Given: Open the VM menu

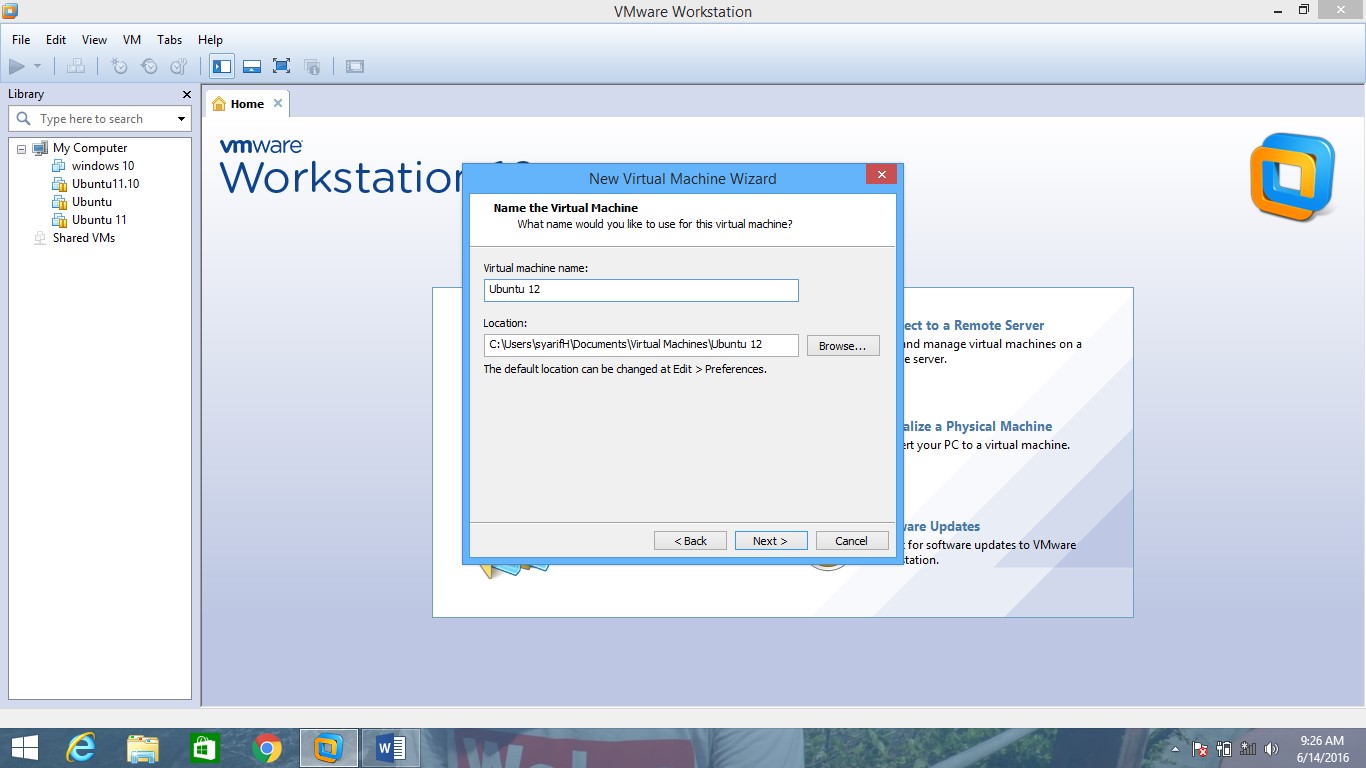Looking at the screenshot, I should click(131, 40).
